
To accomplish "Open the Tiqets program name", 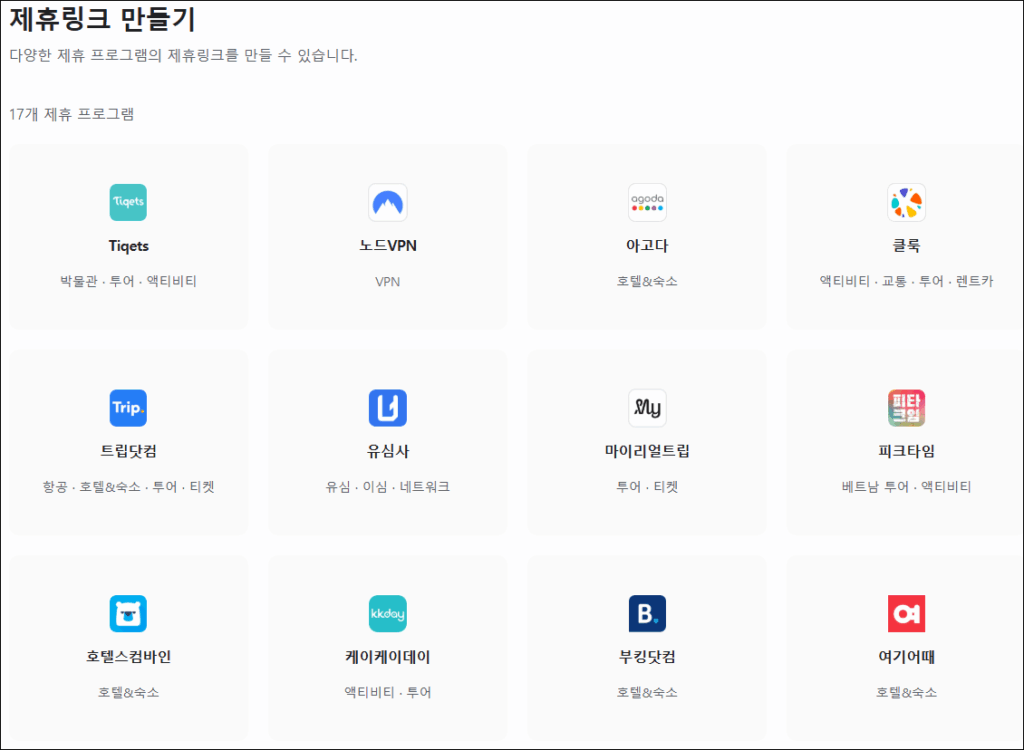I will (129, 246).
